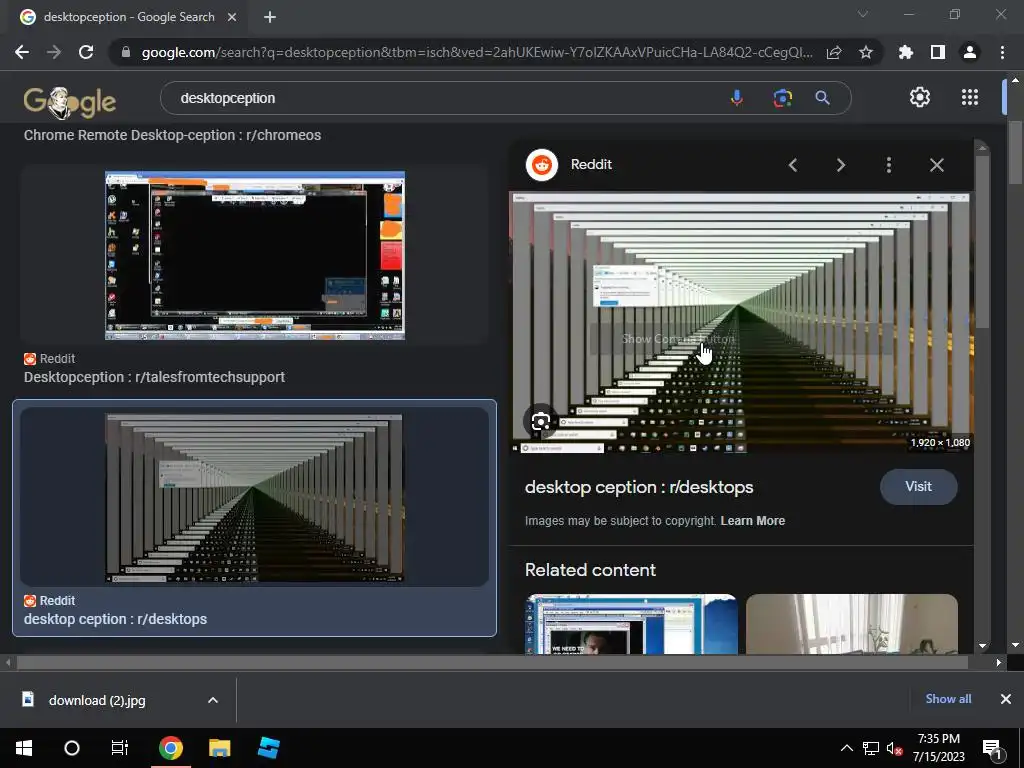This screenshot has width=1024, height=768.
Task: Bookmark this page with star icon
Action: pyautogui.click(x=866, y=52)
